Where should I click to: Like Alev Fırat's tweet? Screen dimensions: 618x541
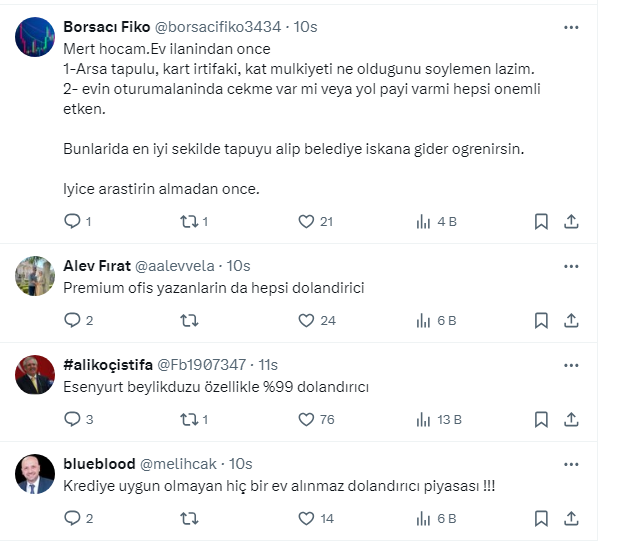click(x=307, y=320)
